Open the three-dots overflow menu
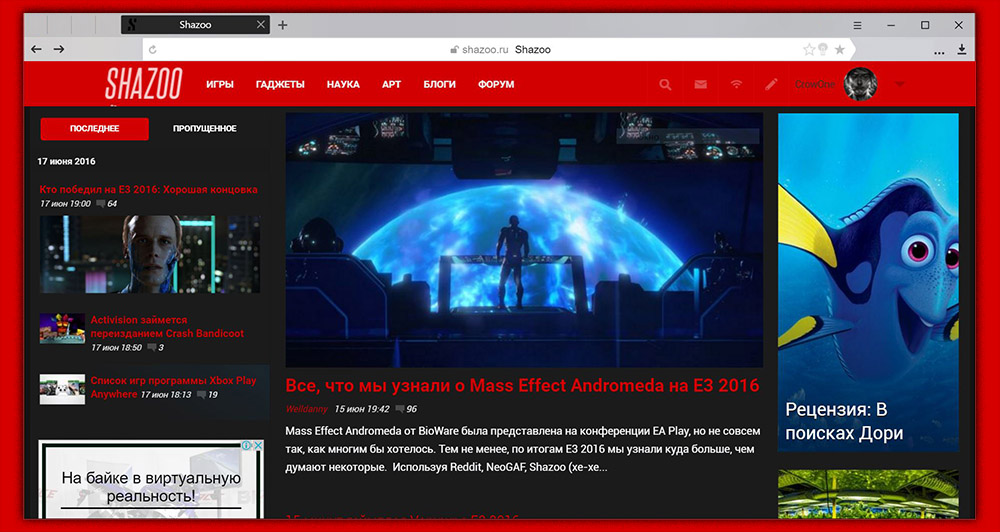 (939, 51)
